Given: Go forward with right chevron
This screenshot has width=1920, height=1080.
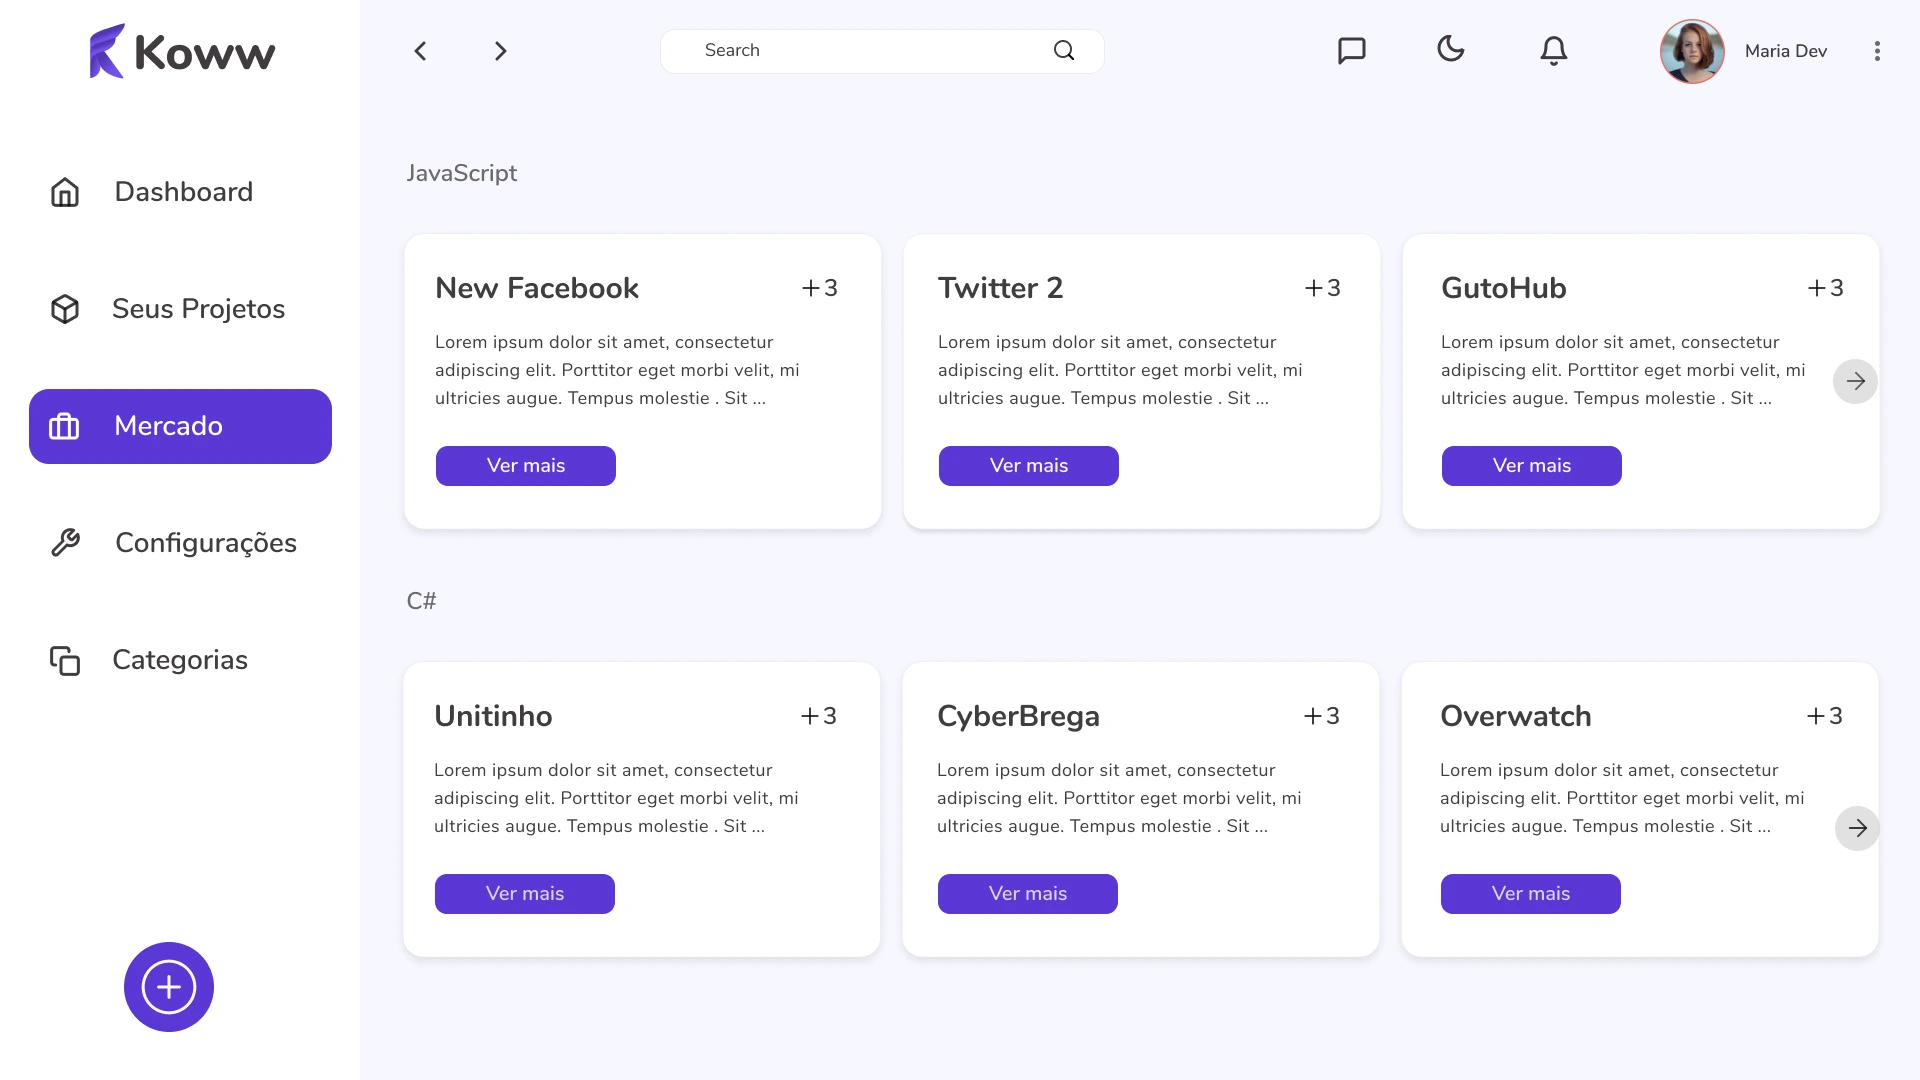Looking at the screenshot, I should [501, 51].
